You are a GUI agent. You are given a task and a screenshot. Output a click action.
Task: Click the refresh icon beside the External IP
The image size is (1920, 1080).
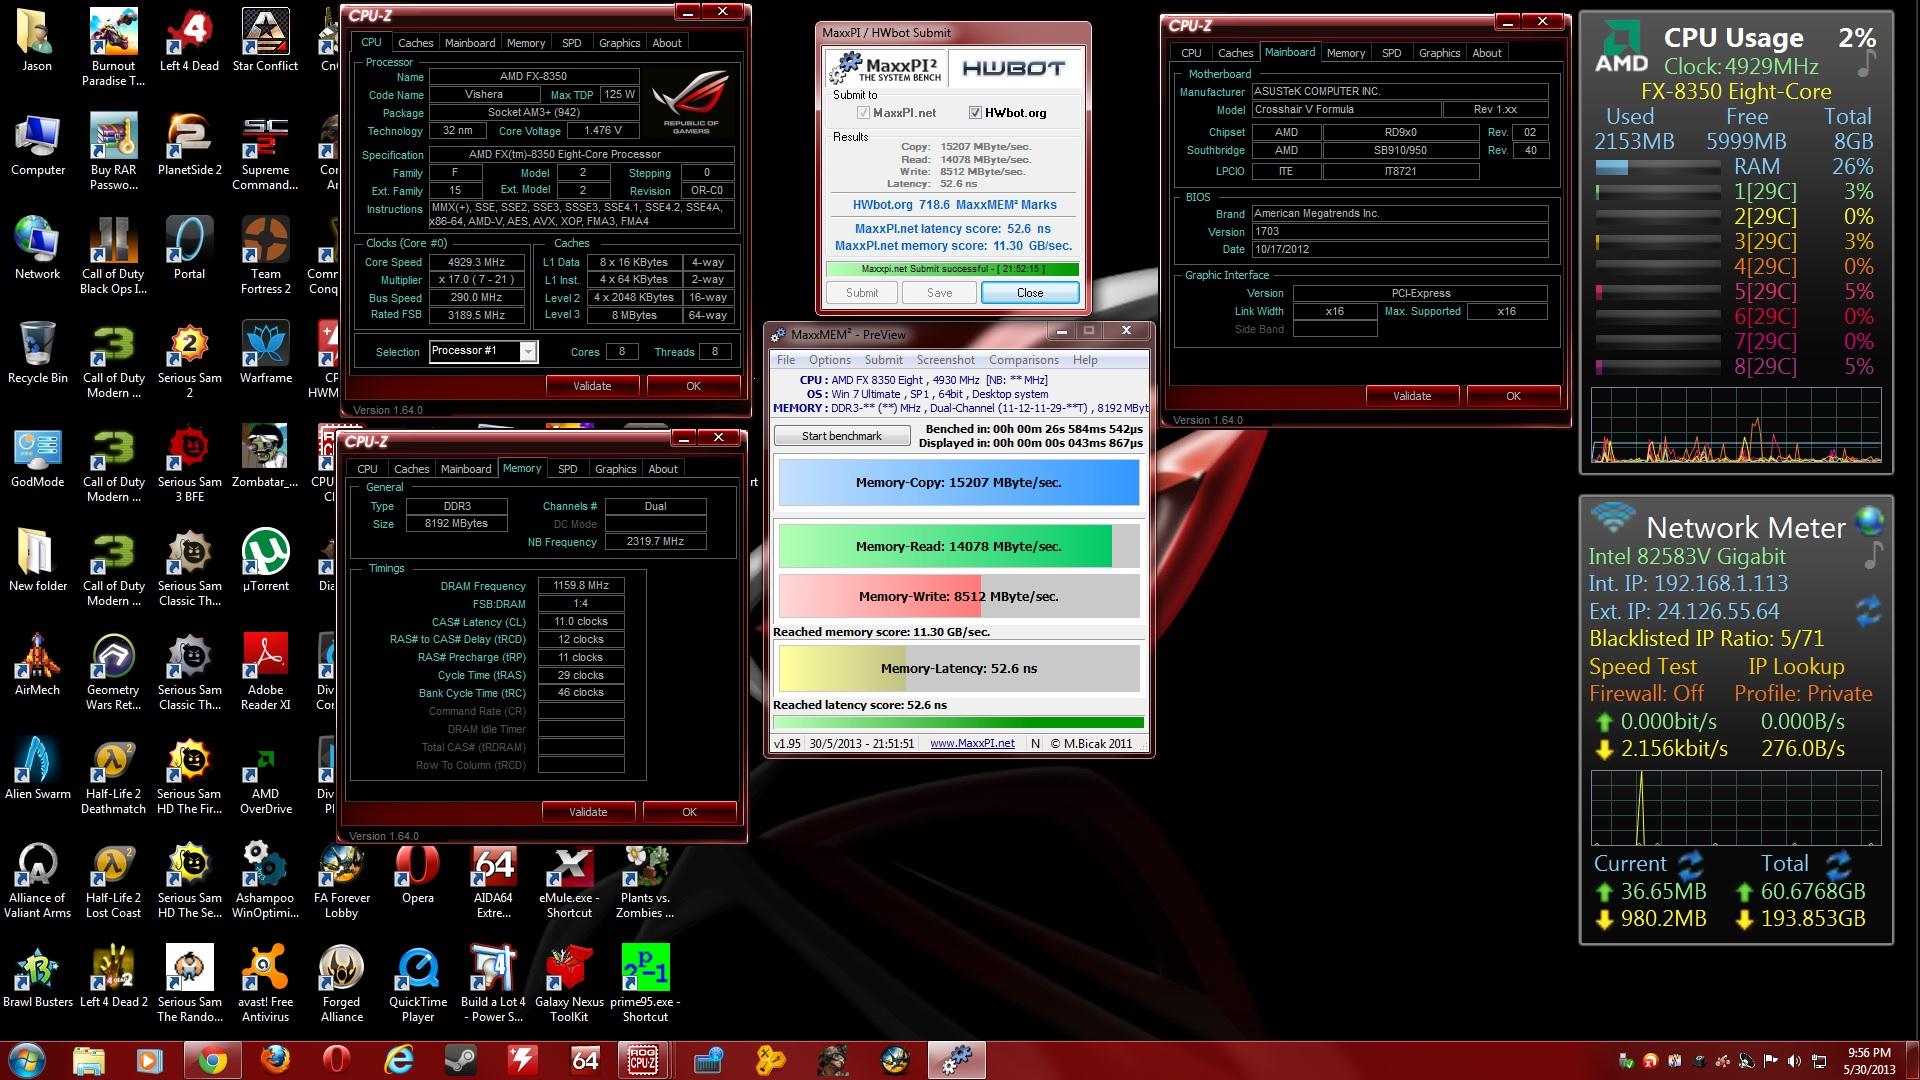click(1868, 610)
